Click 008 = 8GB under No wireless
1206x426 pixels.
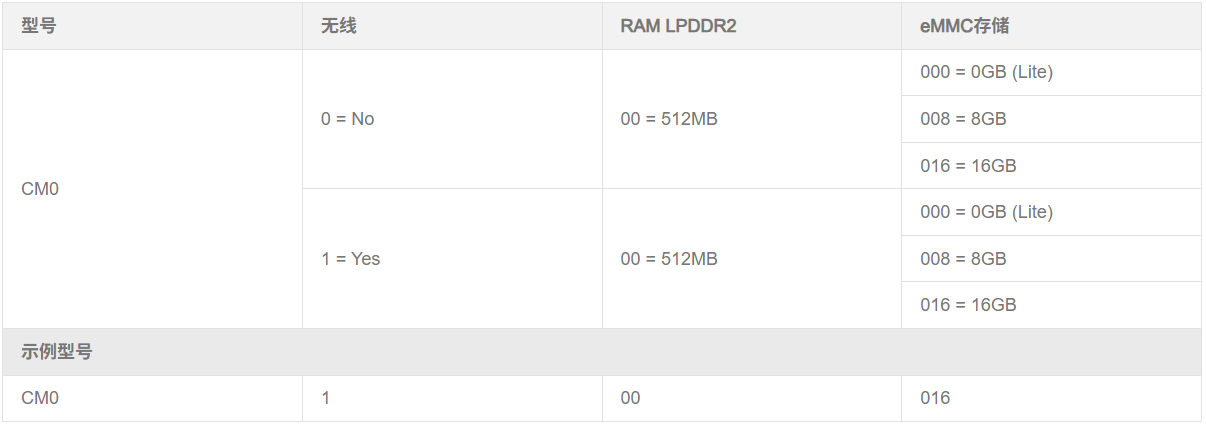[963, 119]
